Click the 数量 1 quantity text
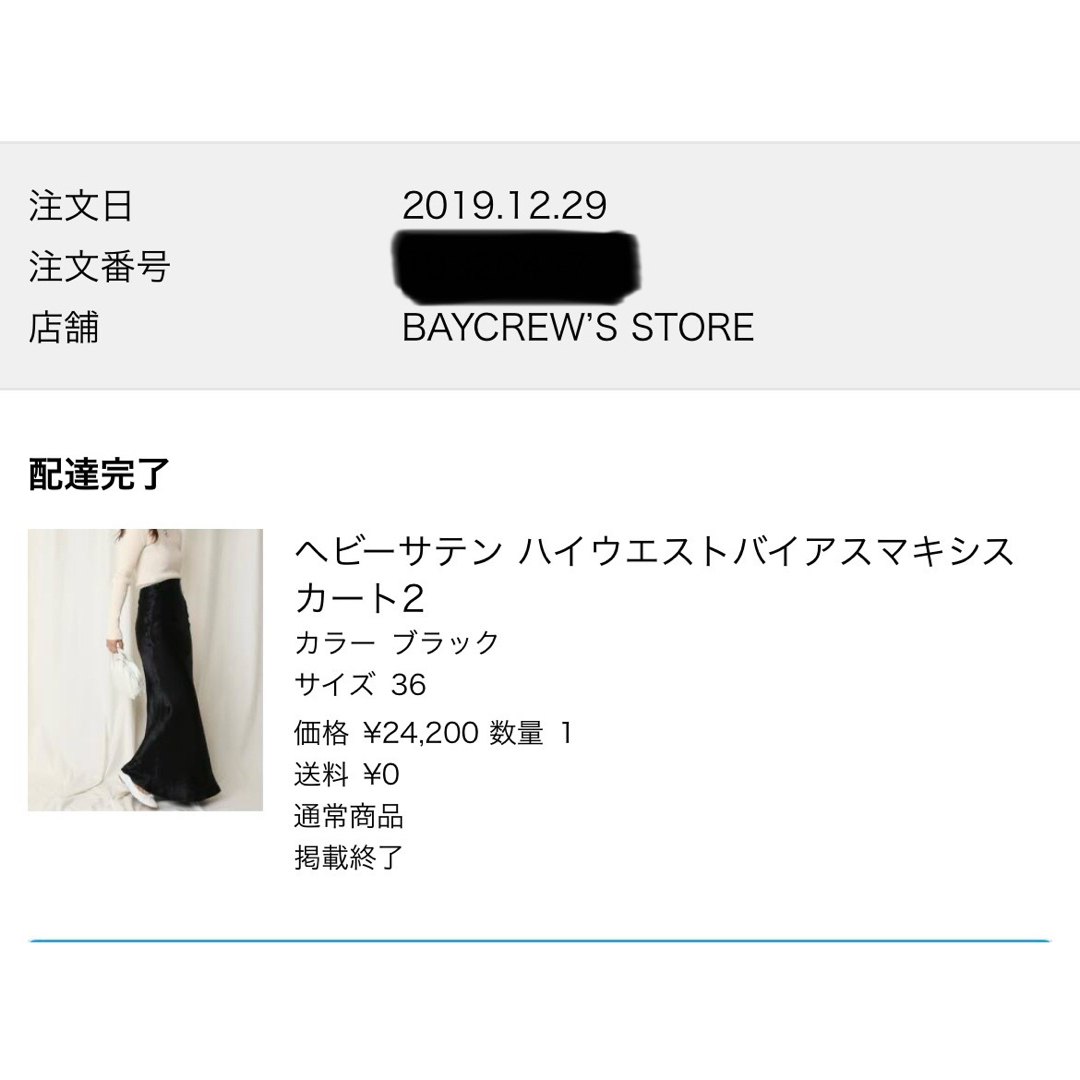 pyautogui.click(x=530, y=733)
